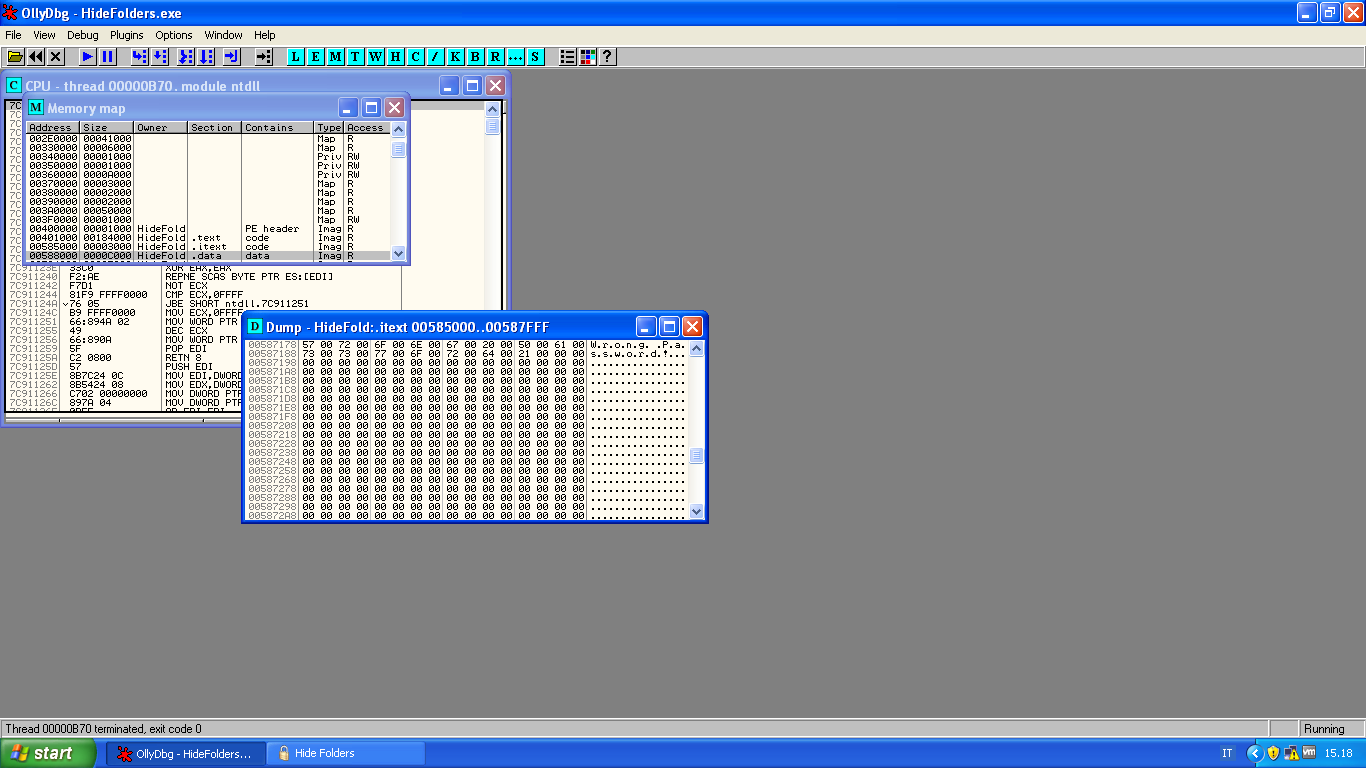Open the Window menu

223,35
